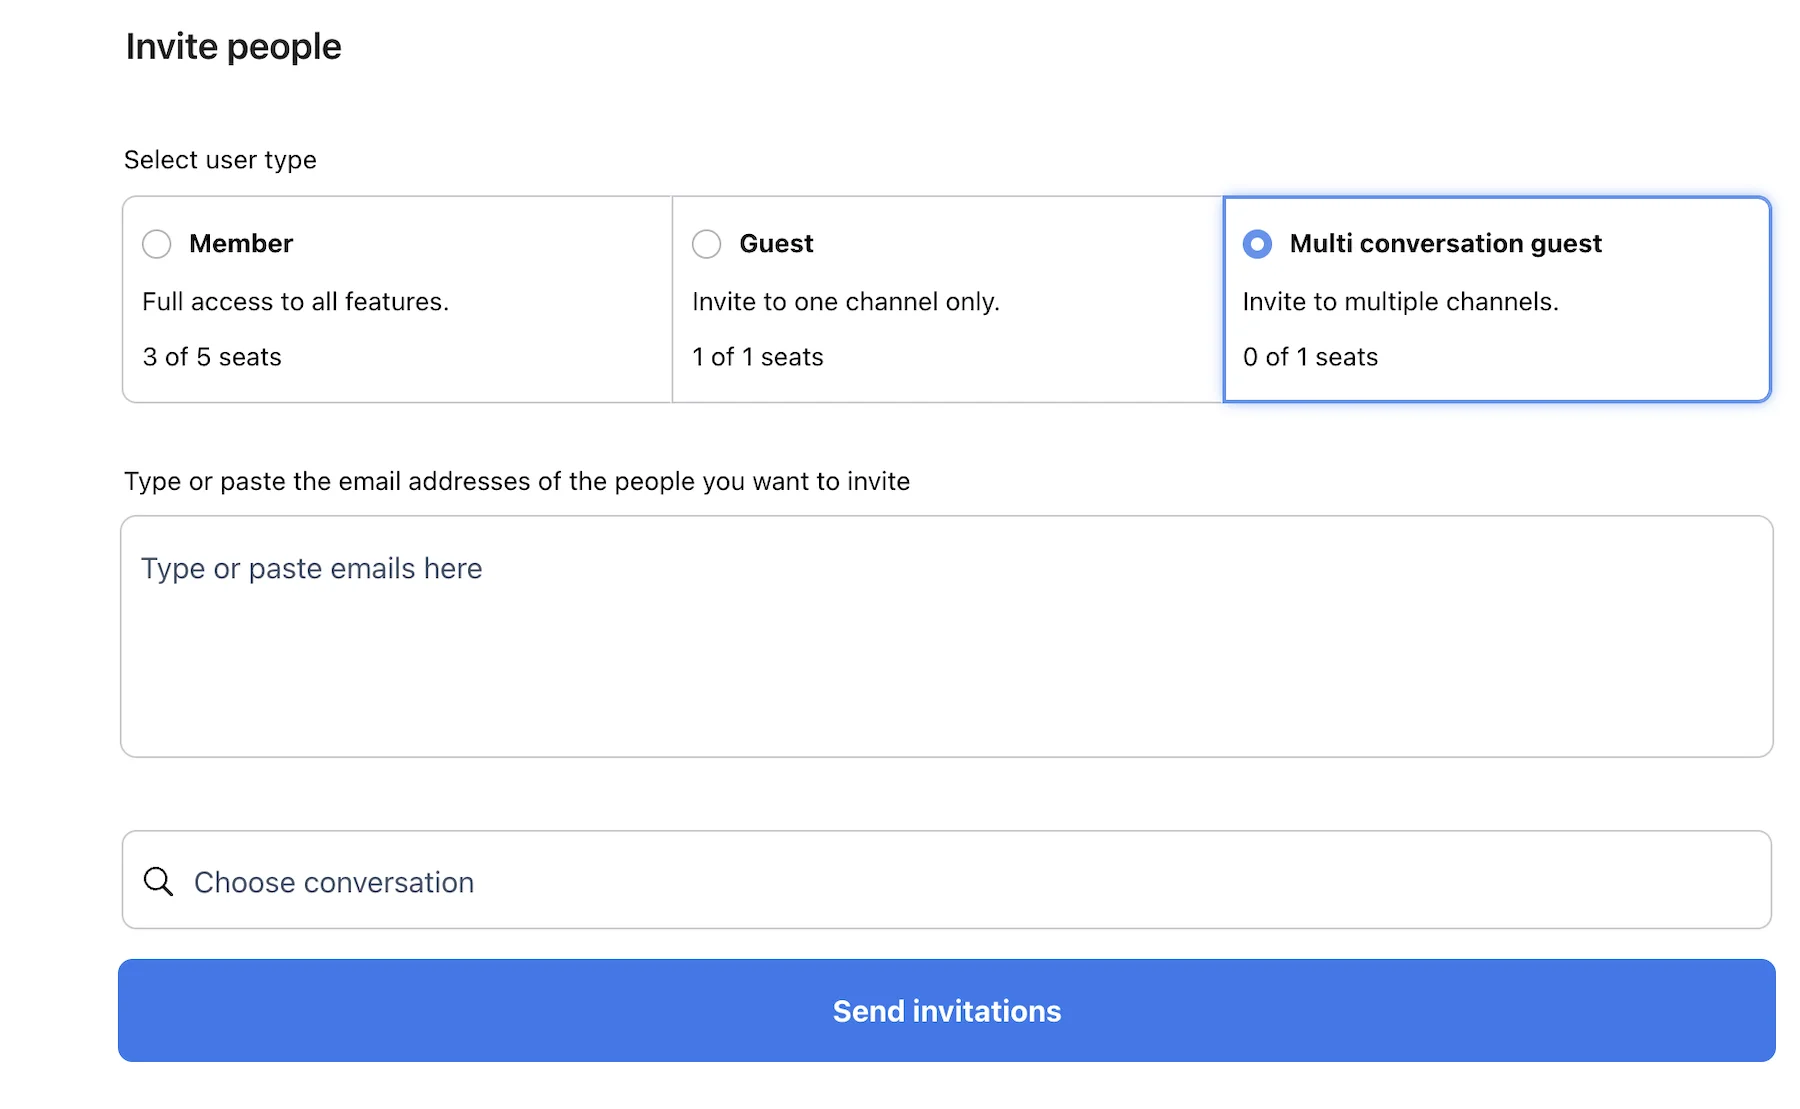Screen dimensions: 1800x1109
Task: Select the Guest user type radio button
Action: pos(707,243)
